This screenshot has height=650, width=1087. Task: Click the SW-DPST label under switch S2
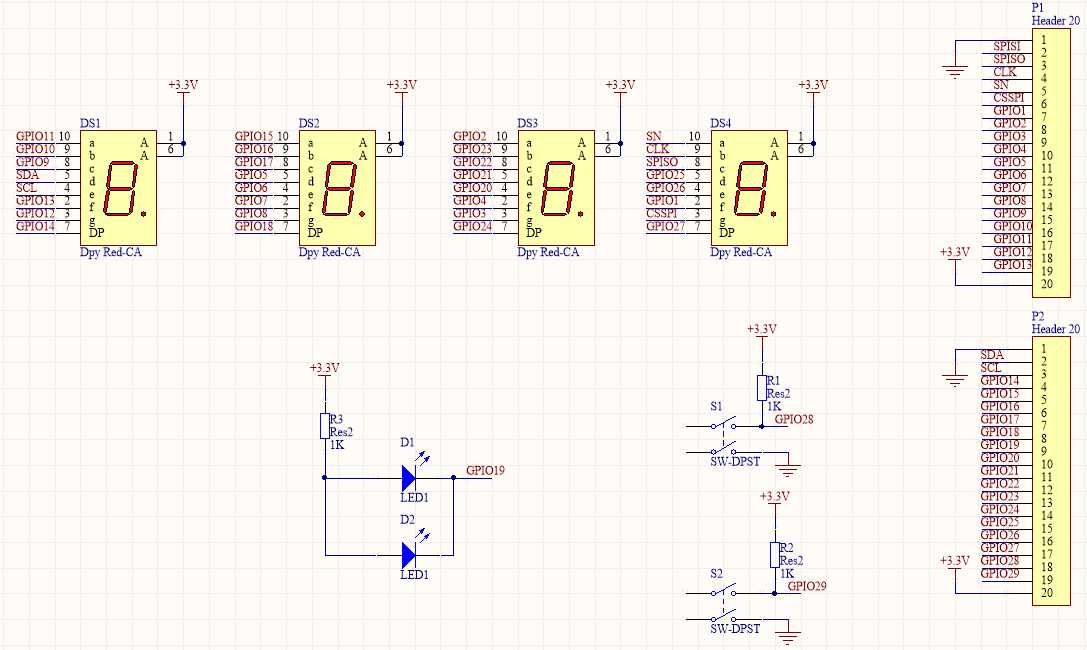click(735, 629)
